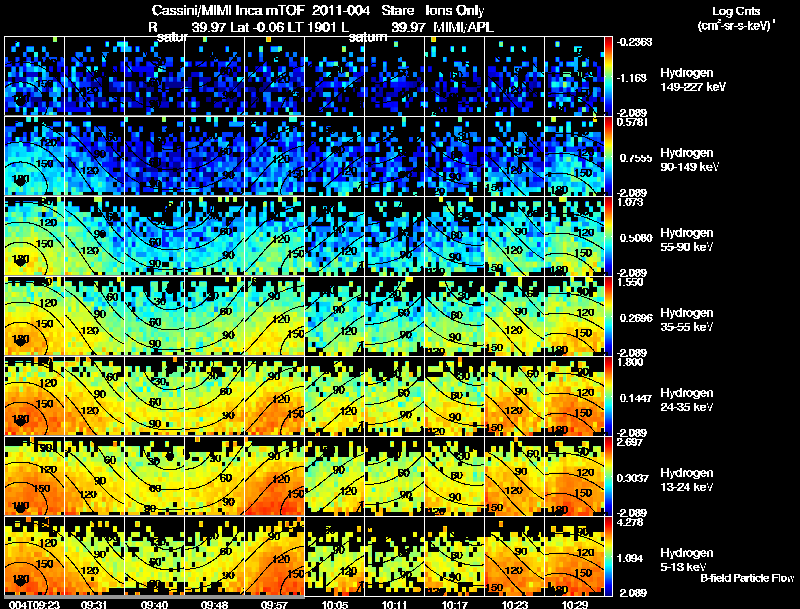Image resolution: width=800 pixels, height=609 pixels.
Task: Select the 24-35 keV panel at 09:57
Action: [x=274, y=396]
